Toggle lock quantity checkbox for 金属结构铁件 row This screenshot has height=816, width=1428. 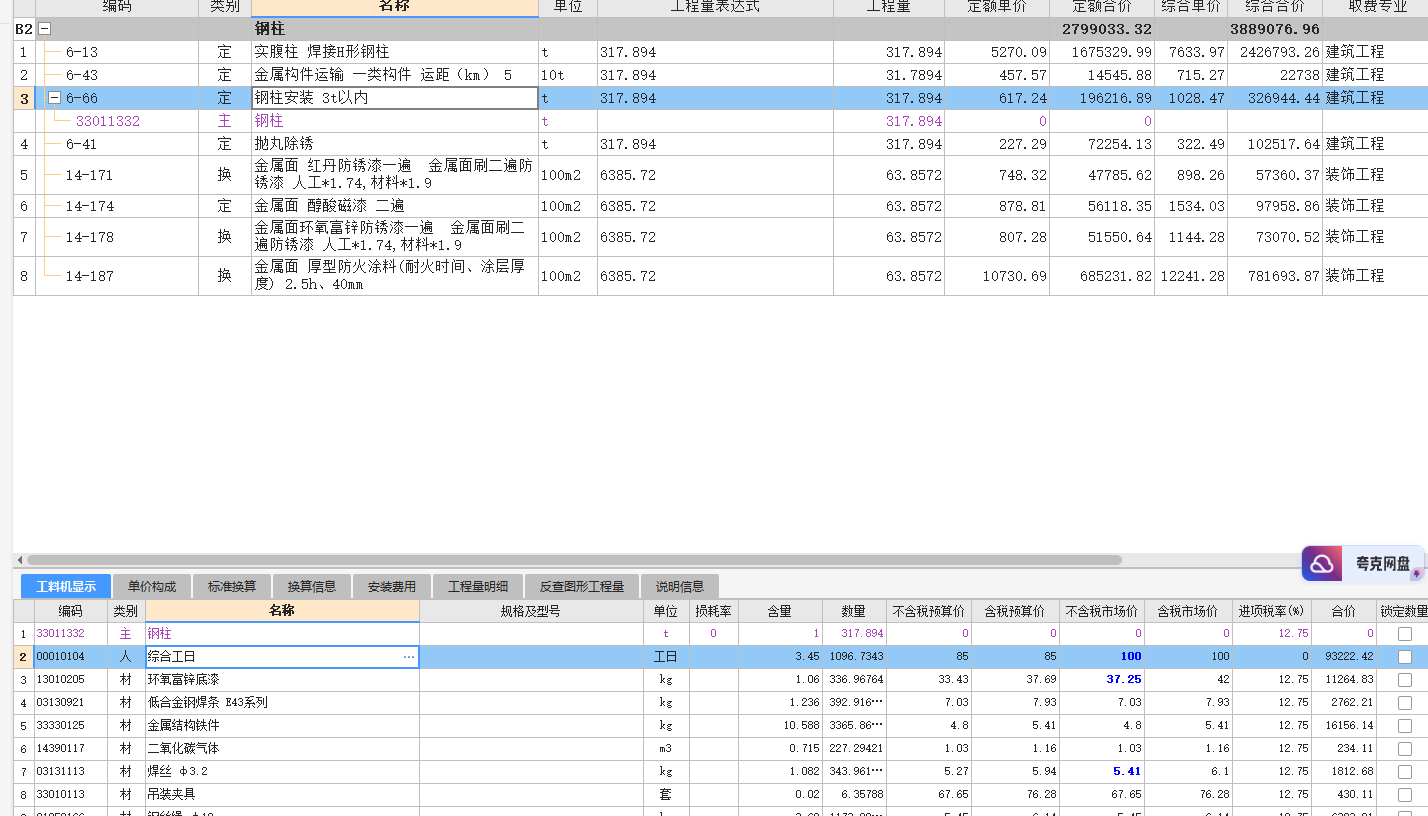tap(1405, 726)
